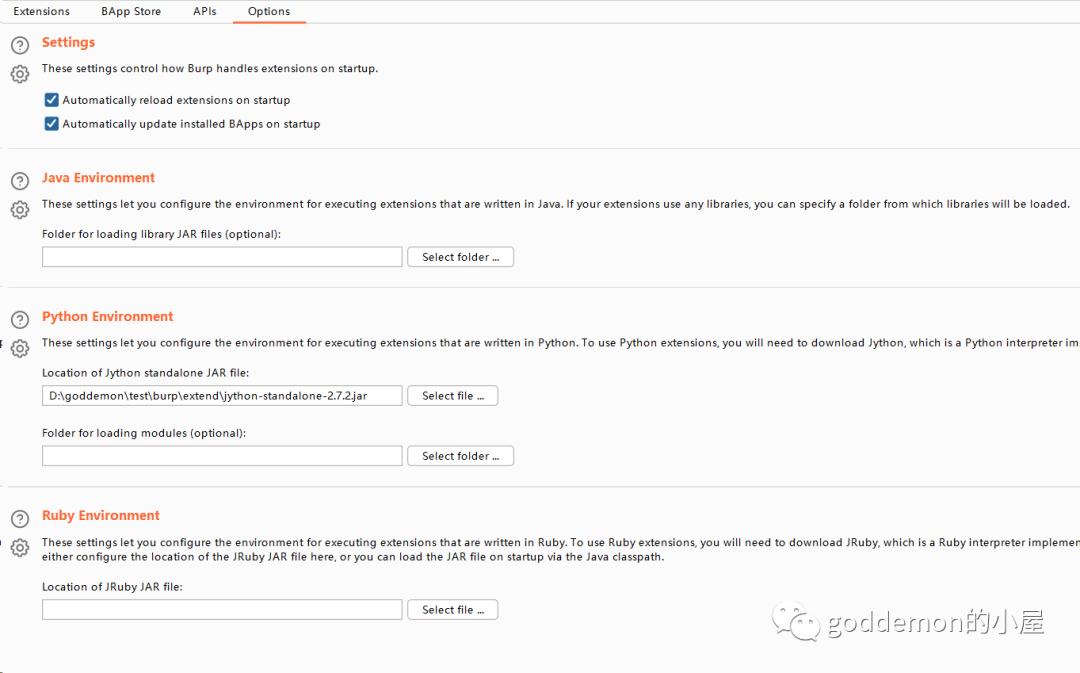Screen dimensions: 1080x673
Task: Click Select file for Jython standalone JAR
Action: pyautogui.click(x=453, y=396)
